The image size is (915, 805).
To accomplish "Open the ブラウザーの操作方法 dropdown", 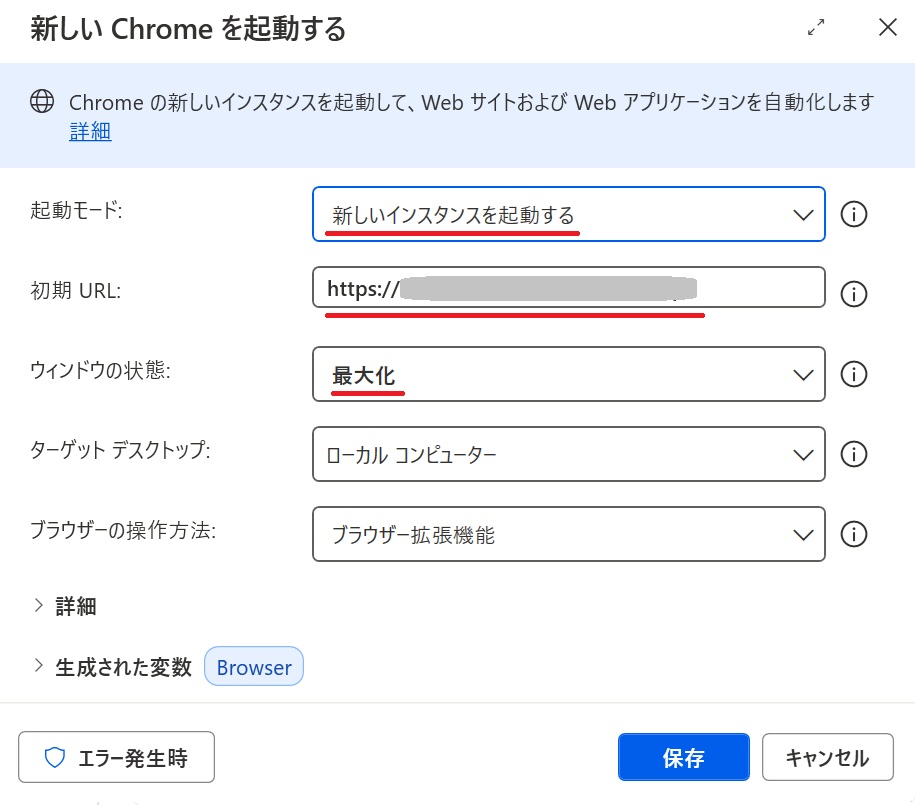I will pyautogui.click(x=568, y=534).
